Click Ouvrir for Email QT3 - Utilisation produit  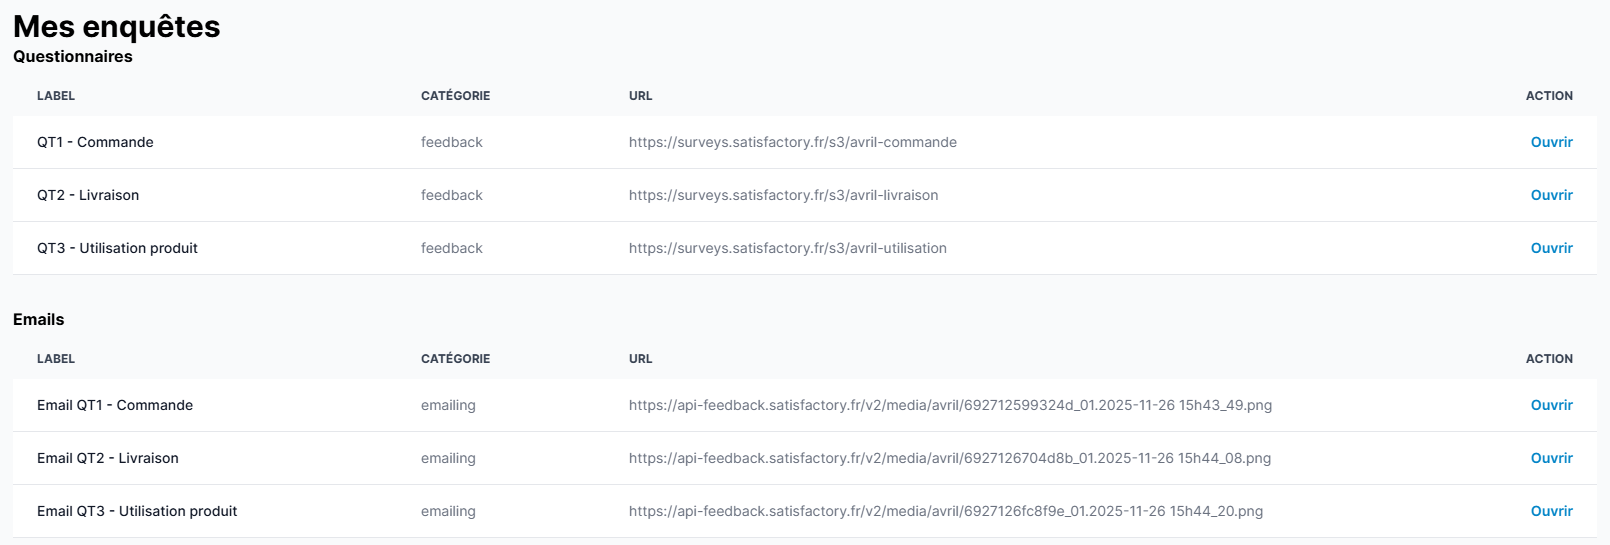(1551, 511)
